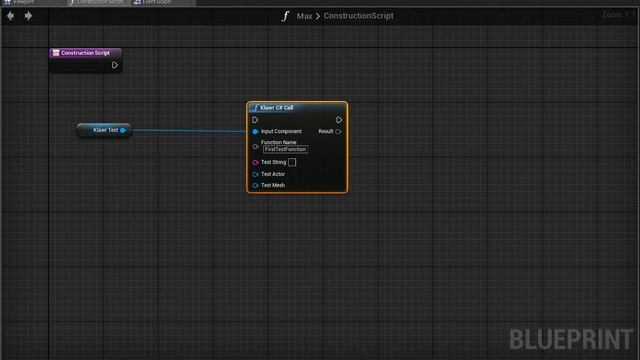640x360 pixels.
Task: Click the Klawr Test blue output pin
Action: [123, 130]
